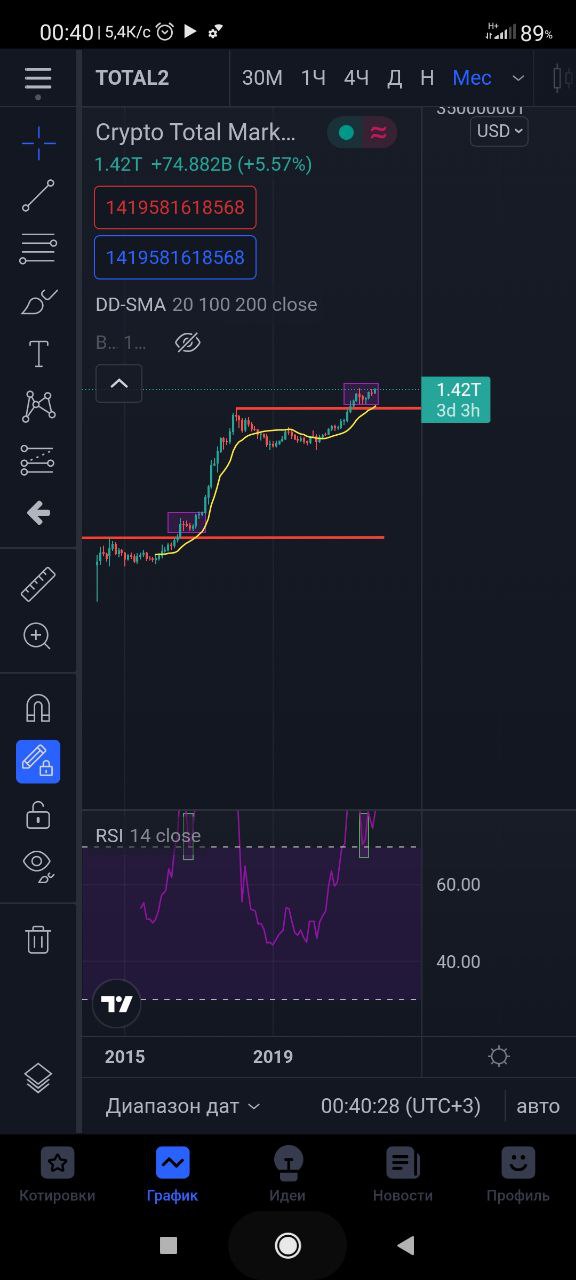Select the crosshair cursor tool
Image resolution: width=576 pixels, height=1280 pixels.
pyautogui.click(x=38, y=143)
